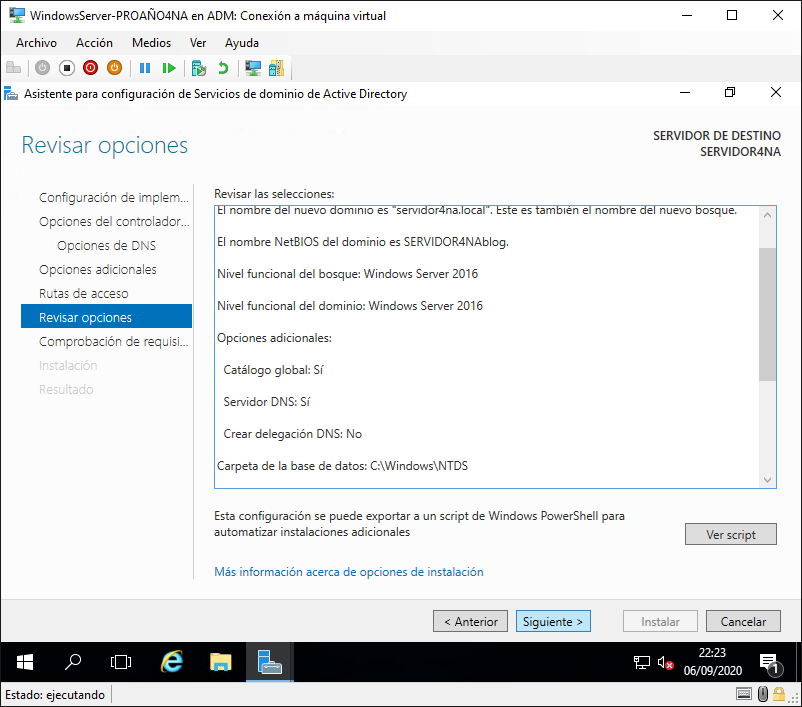802x707 pixels.
Task: Click the 'Opciones adicionales:' line in review box
Action: 274,338
